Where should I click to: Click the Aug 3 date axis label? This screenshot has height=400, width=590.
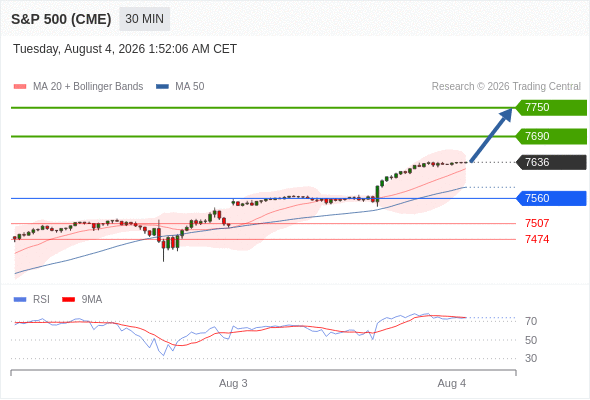pyautogui.click(x=233, y=383)
